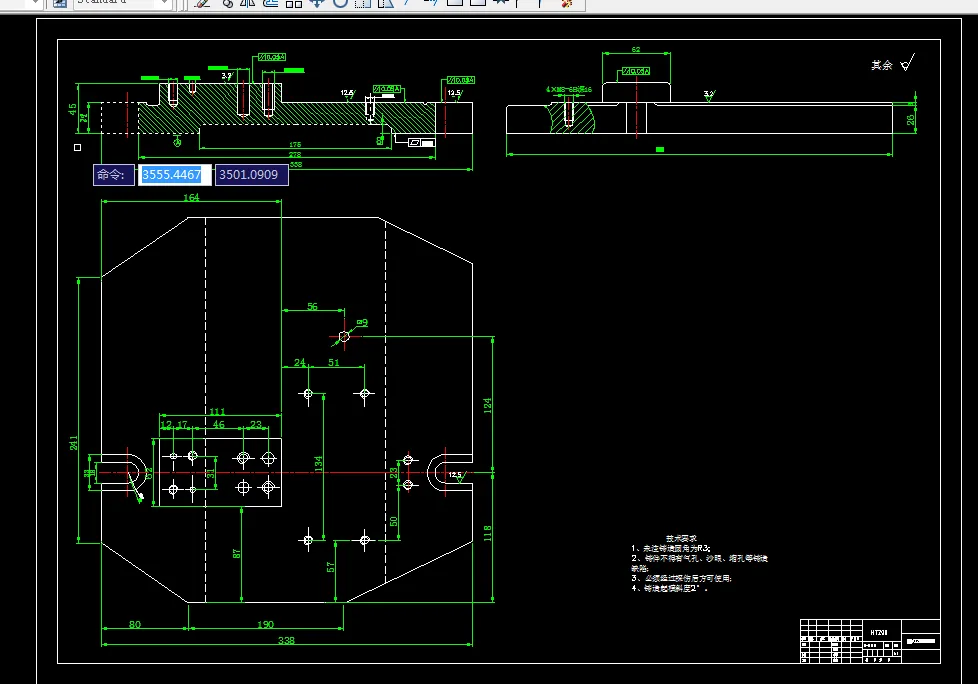Select the datum A circle symbol

click(177, 143)
